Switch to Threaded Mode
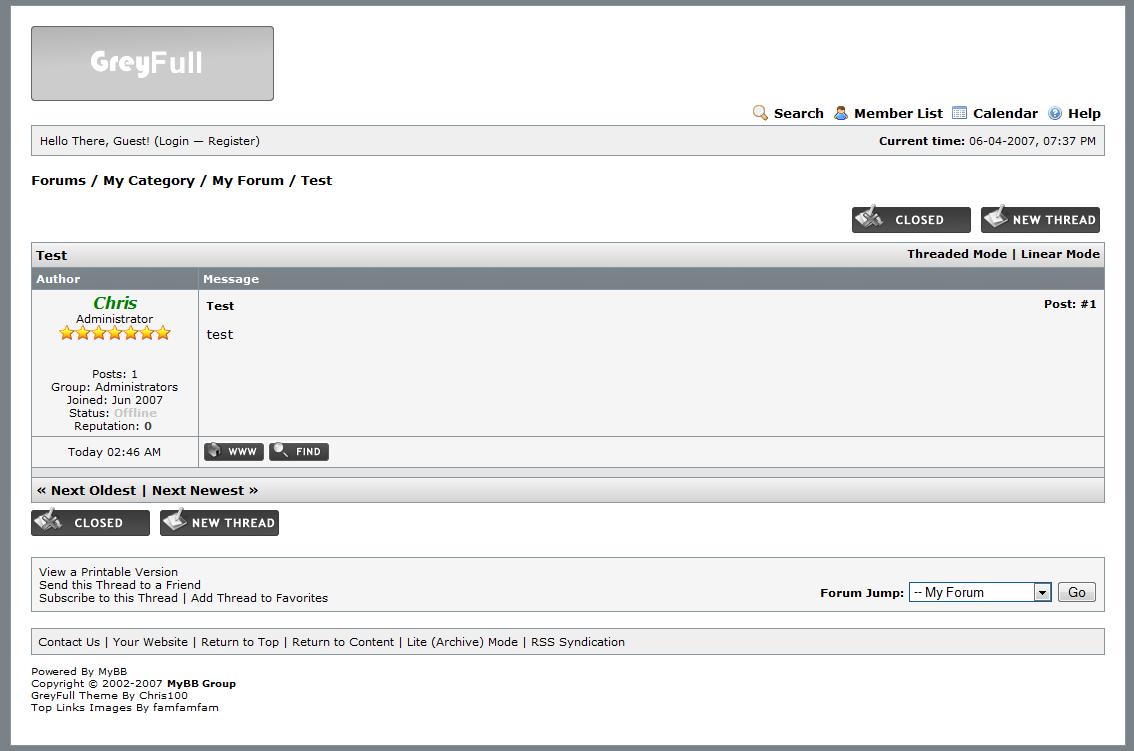This screenshot has height=751, width=1134. (956, 254)
